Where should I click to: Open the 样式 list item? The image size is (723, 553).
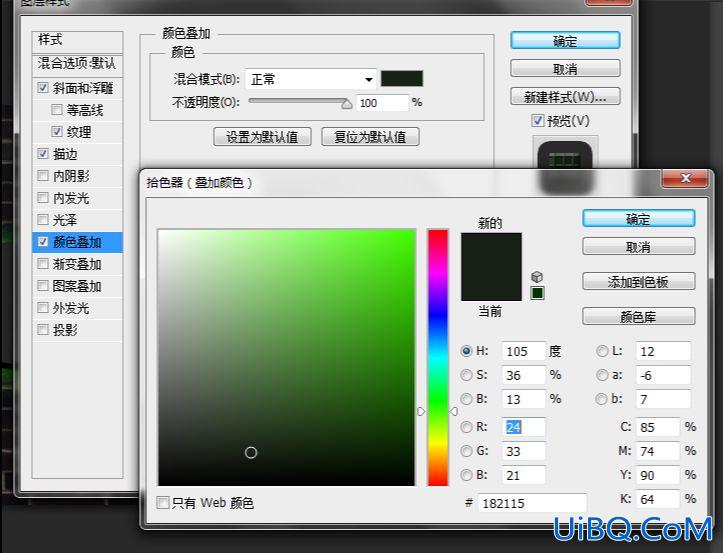(77, 41)
